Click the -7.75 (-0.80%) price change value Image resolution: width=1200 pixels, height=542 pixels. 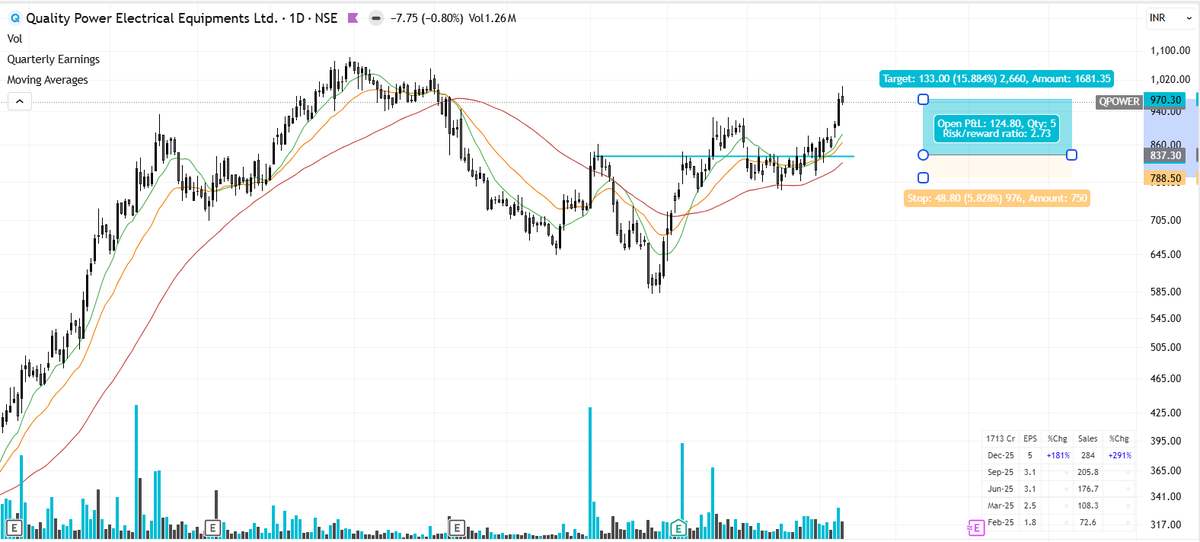tap(428, 18)
